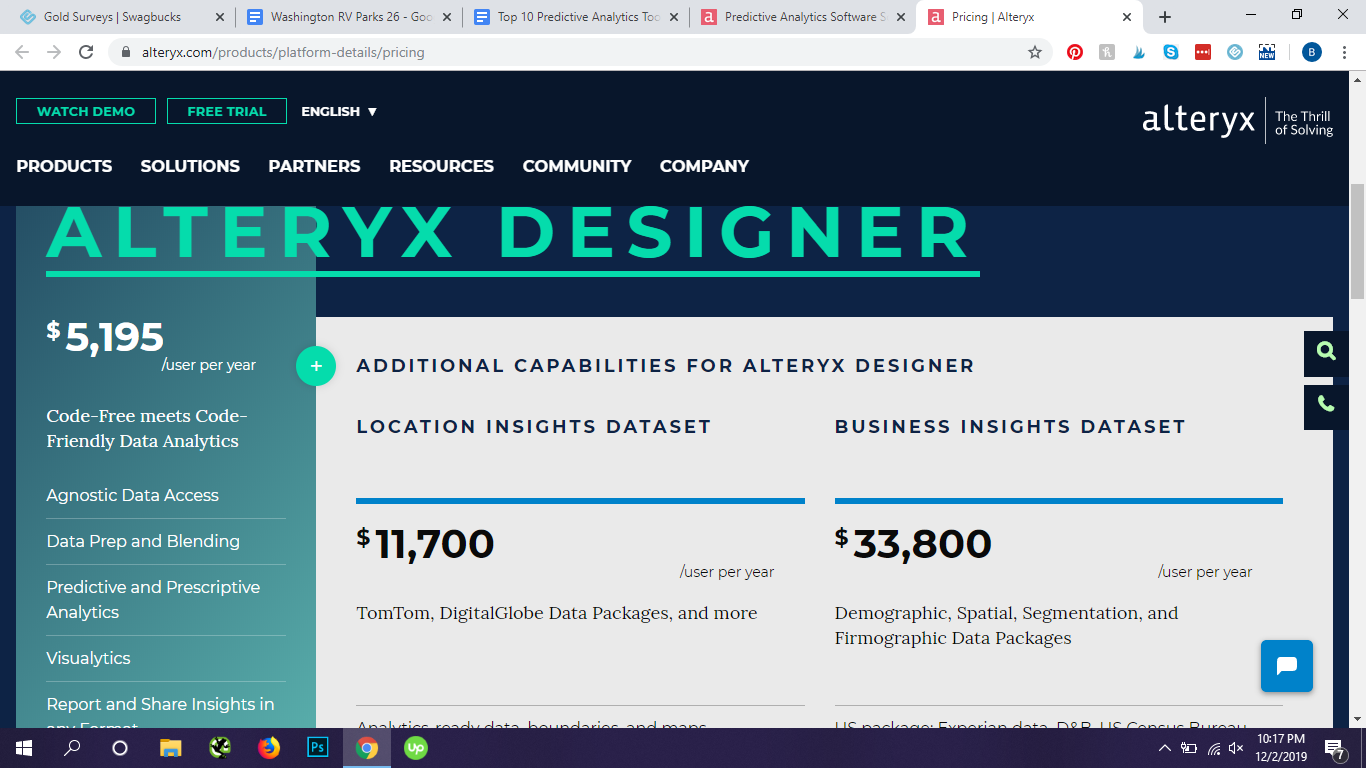Switch to Top 10 Predictive Analytics tab
Image resolution: width=1366 pixels, height=768 pixels.
click(576, 17)
